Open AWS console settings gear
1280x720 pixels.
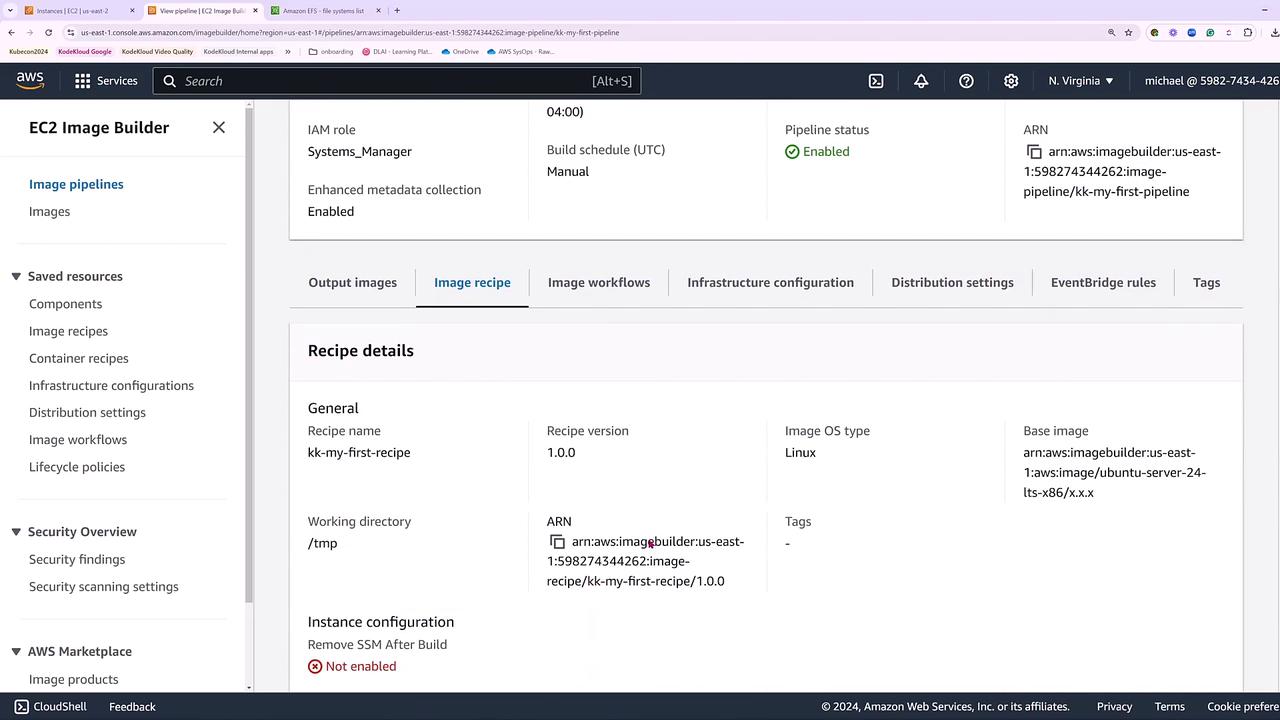[x=1011, y=81]
